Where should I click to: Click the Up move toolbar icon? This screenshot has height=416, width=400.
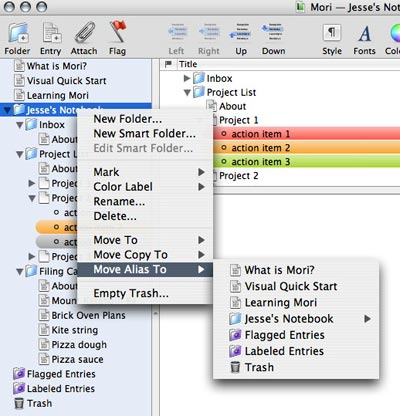click(241, 32)
